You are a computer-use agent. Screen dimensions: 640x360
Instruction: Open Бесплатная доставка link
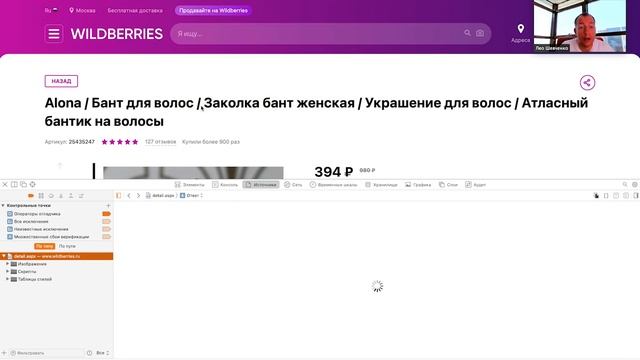[x=135, y=10]
